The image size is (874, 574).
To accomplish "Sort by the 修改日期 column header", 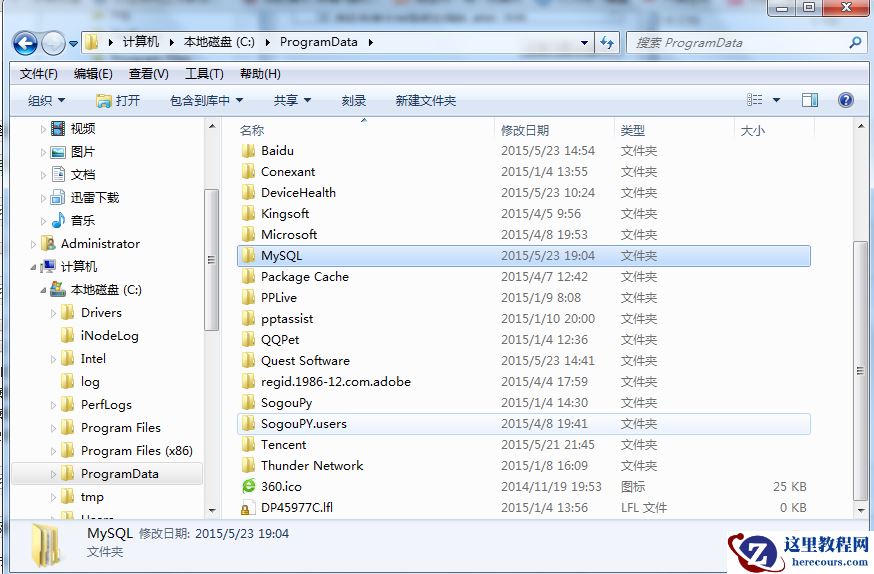I will click(x=525, y=131).
